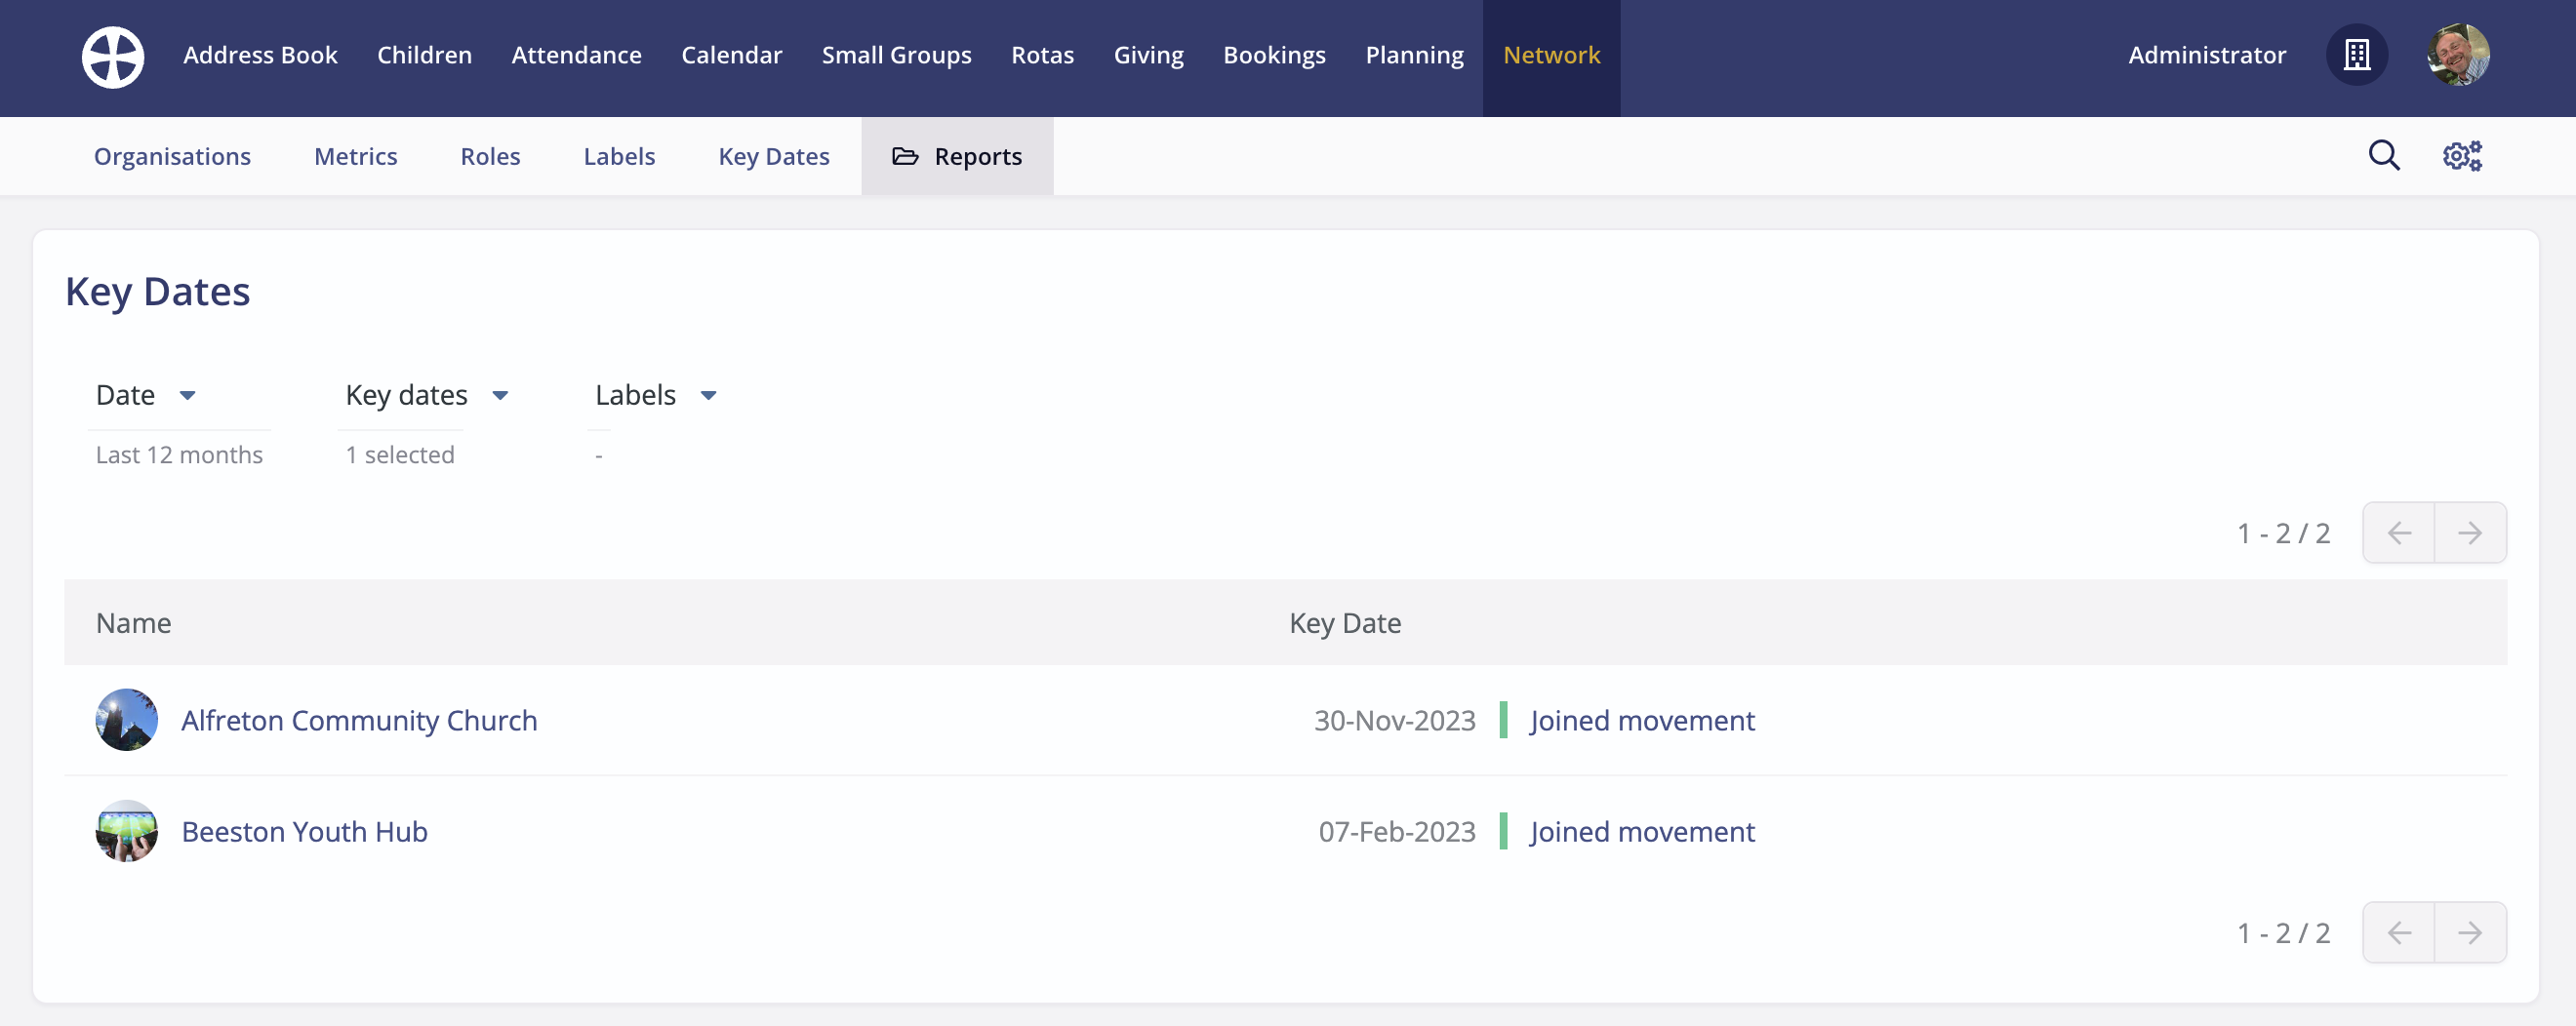Click Alfreton Community Church avatar thumbnail
The width and height of the screenshot is (2576, 1026).
pyautogui.click(x=127, y=720)
